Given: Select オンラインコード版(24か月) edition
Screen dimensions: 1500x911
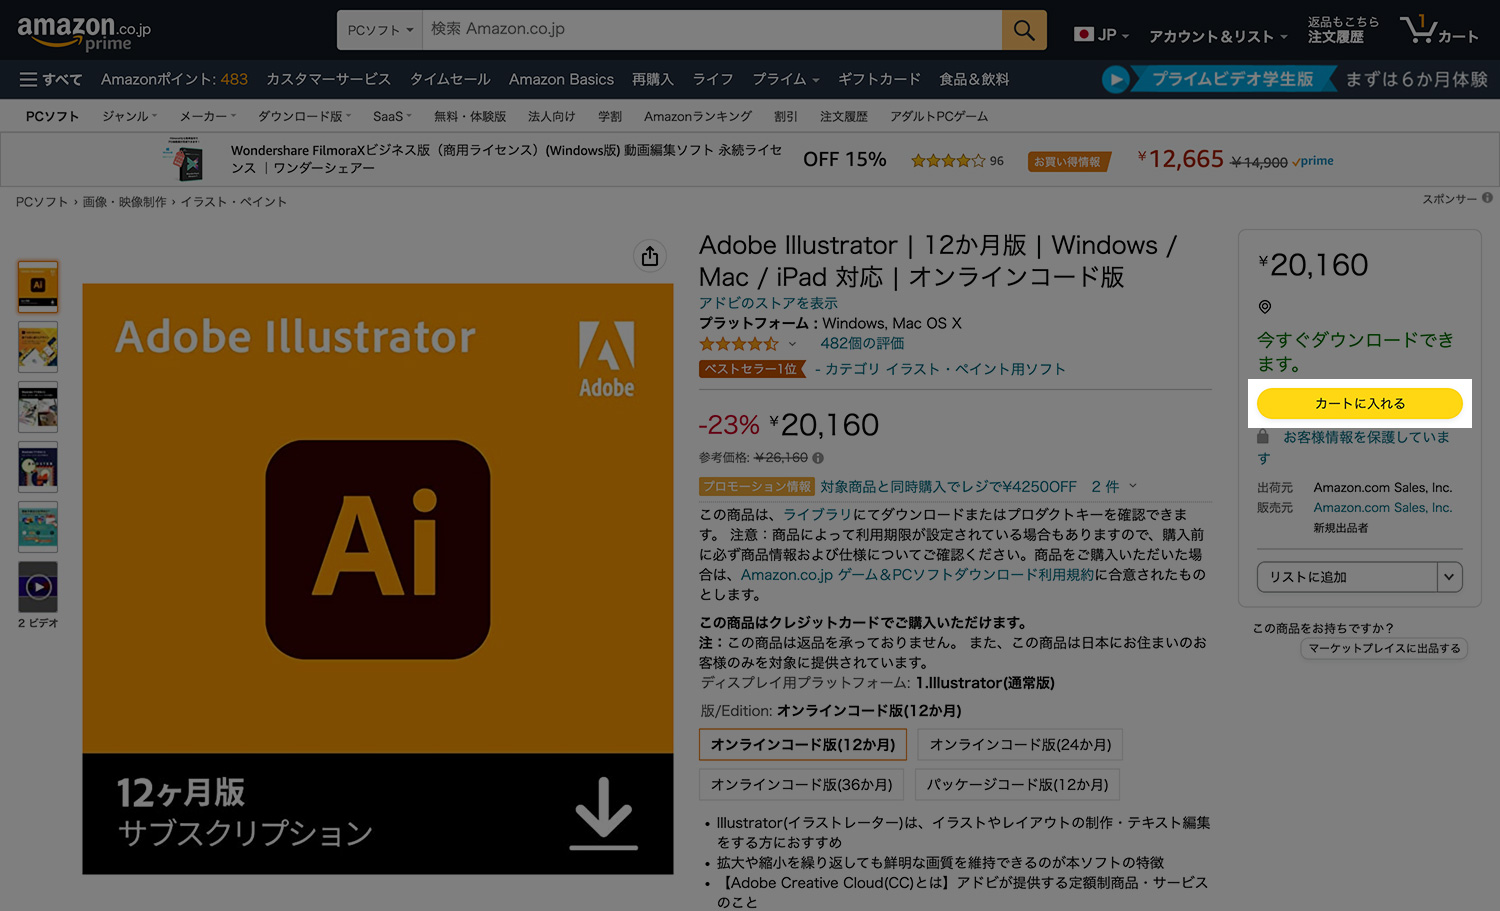Looking at the screenshot, I should tap(1021, 744).
